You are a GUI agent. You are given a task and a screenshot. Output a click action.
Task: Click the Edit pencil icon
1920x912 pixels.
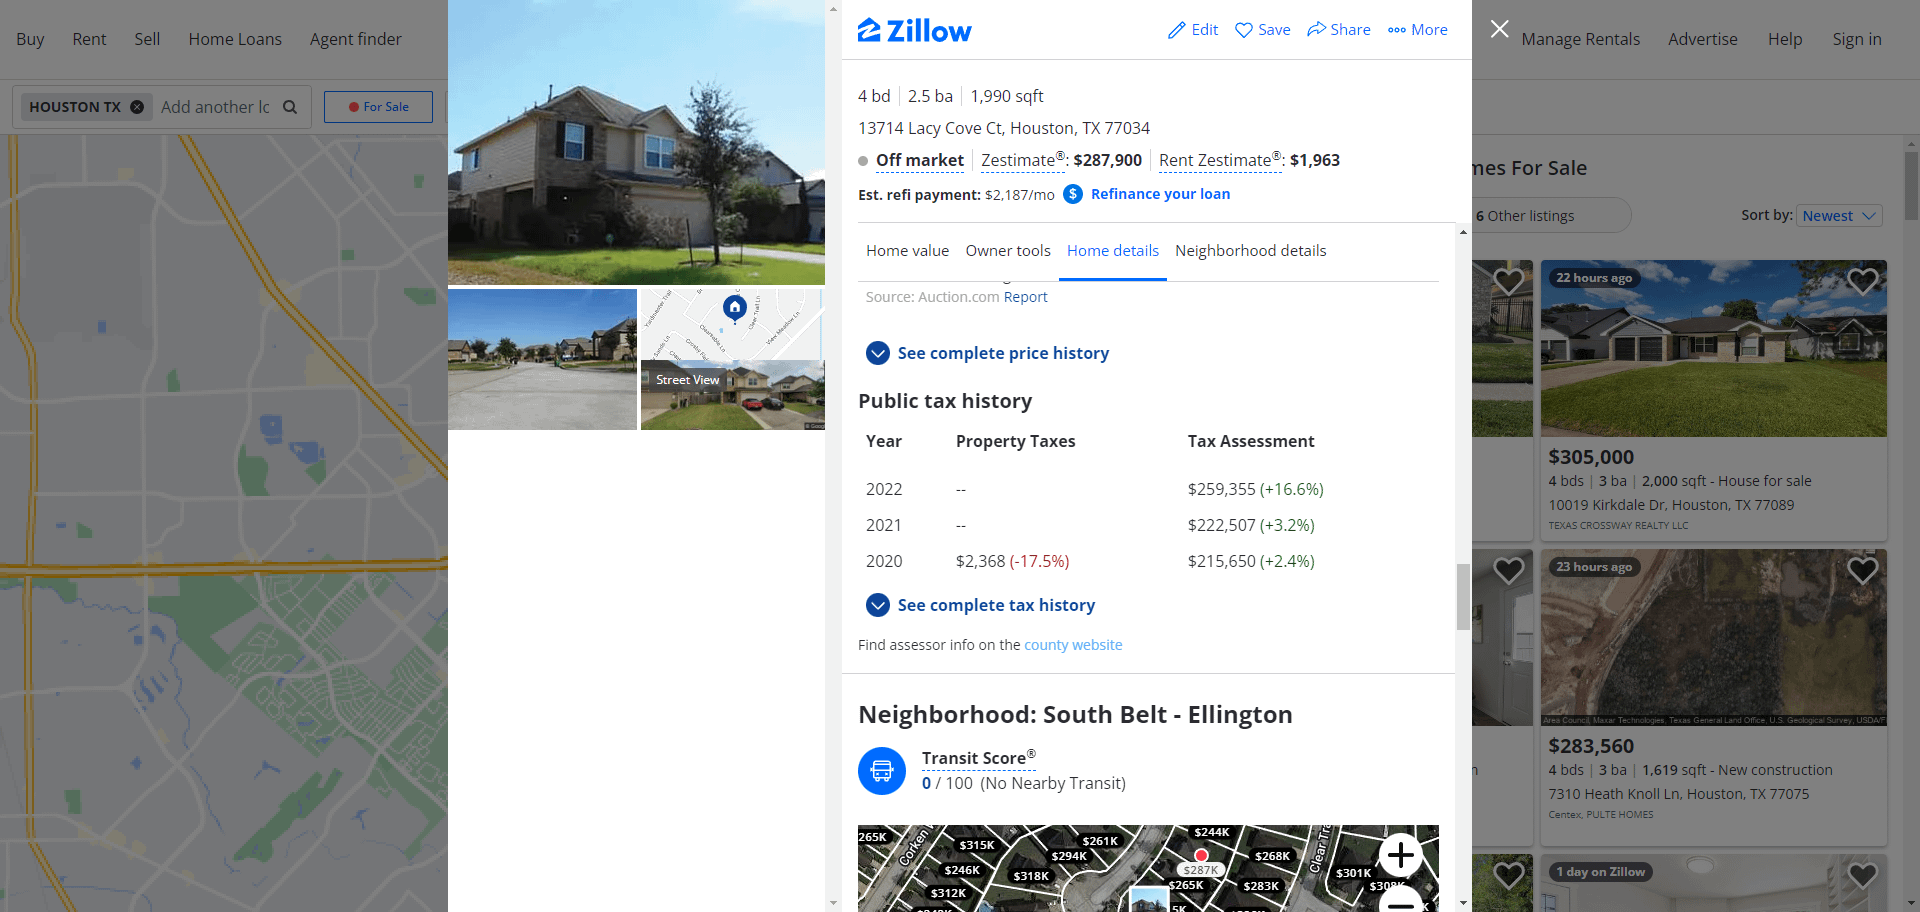coord(1177,30)
